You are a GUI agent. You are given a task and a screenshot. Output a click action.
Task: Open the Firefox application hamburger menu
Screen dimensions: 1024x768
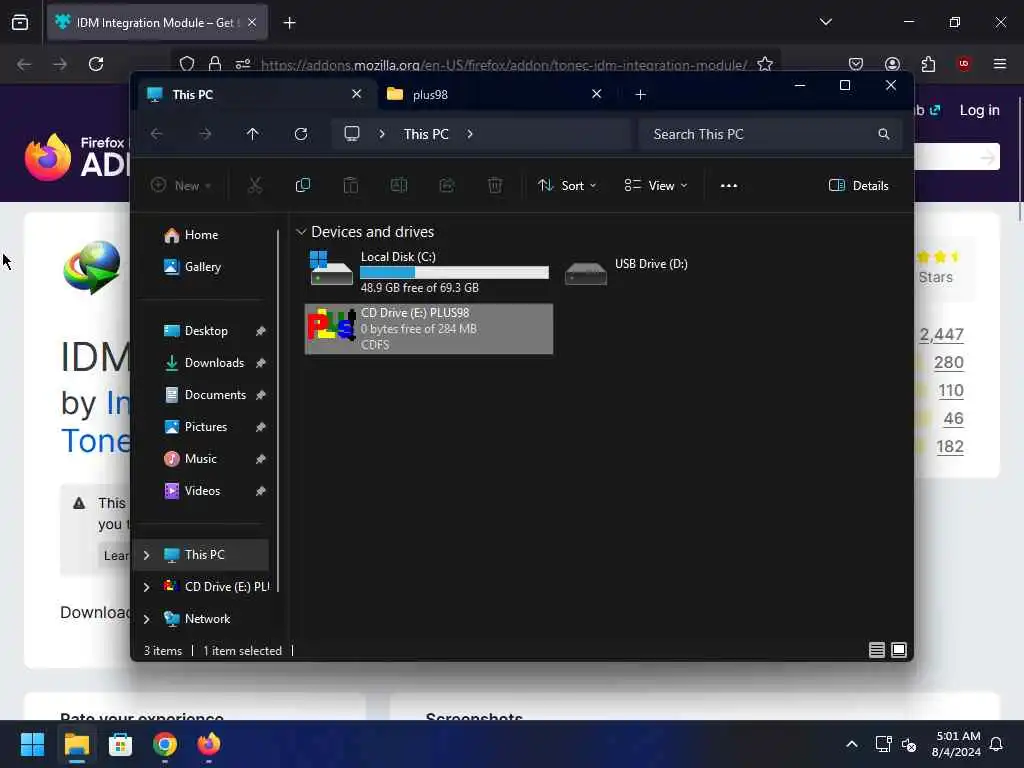(1000, 64)
